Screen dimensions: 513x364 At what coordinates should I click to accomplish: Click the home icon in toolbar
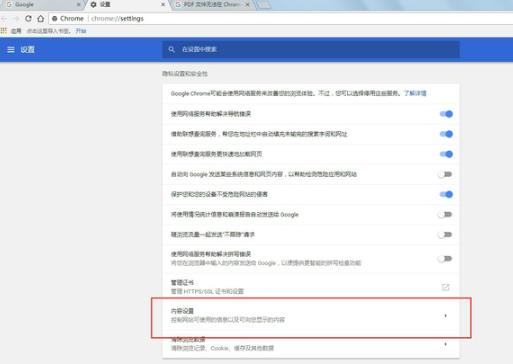tap(41, 19)
